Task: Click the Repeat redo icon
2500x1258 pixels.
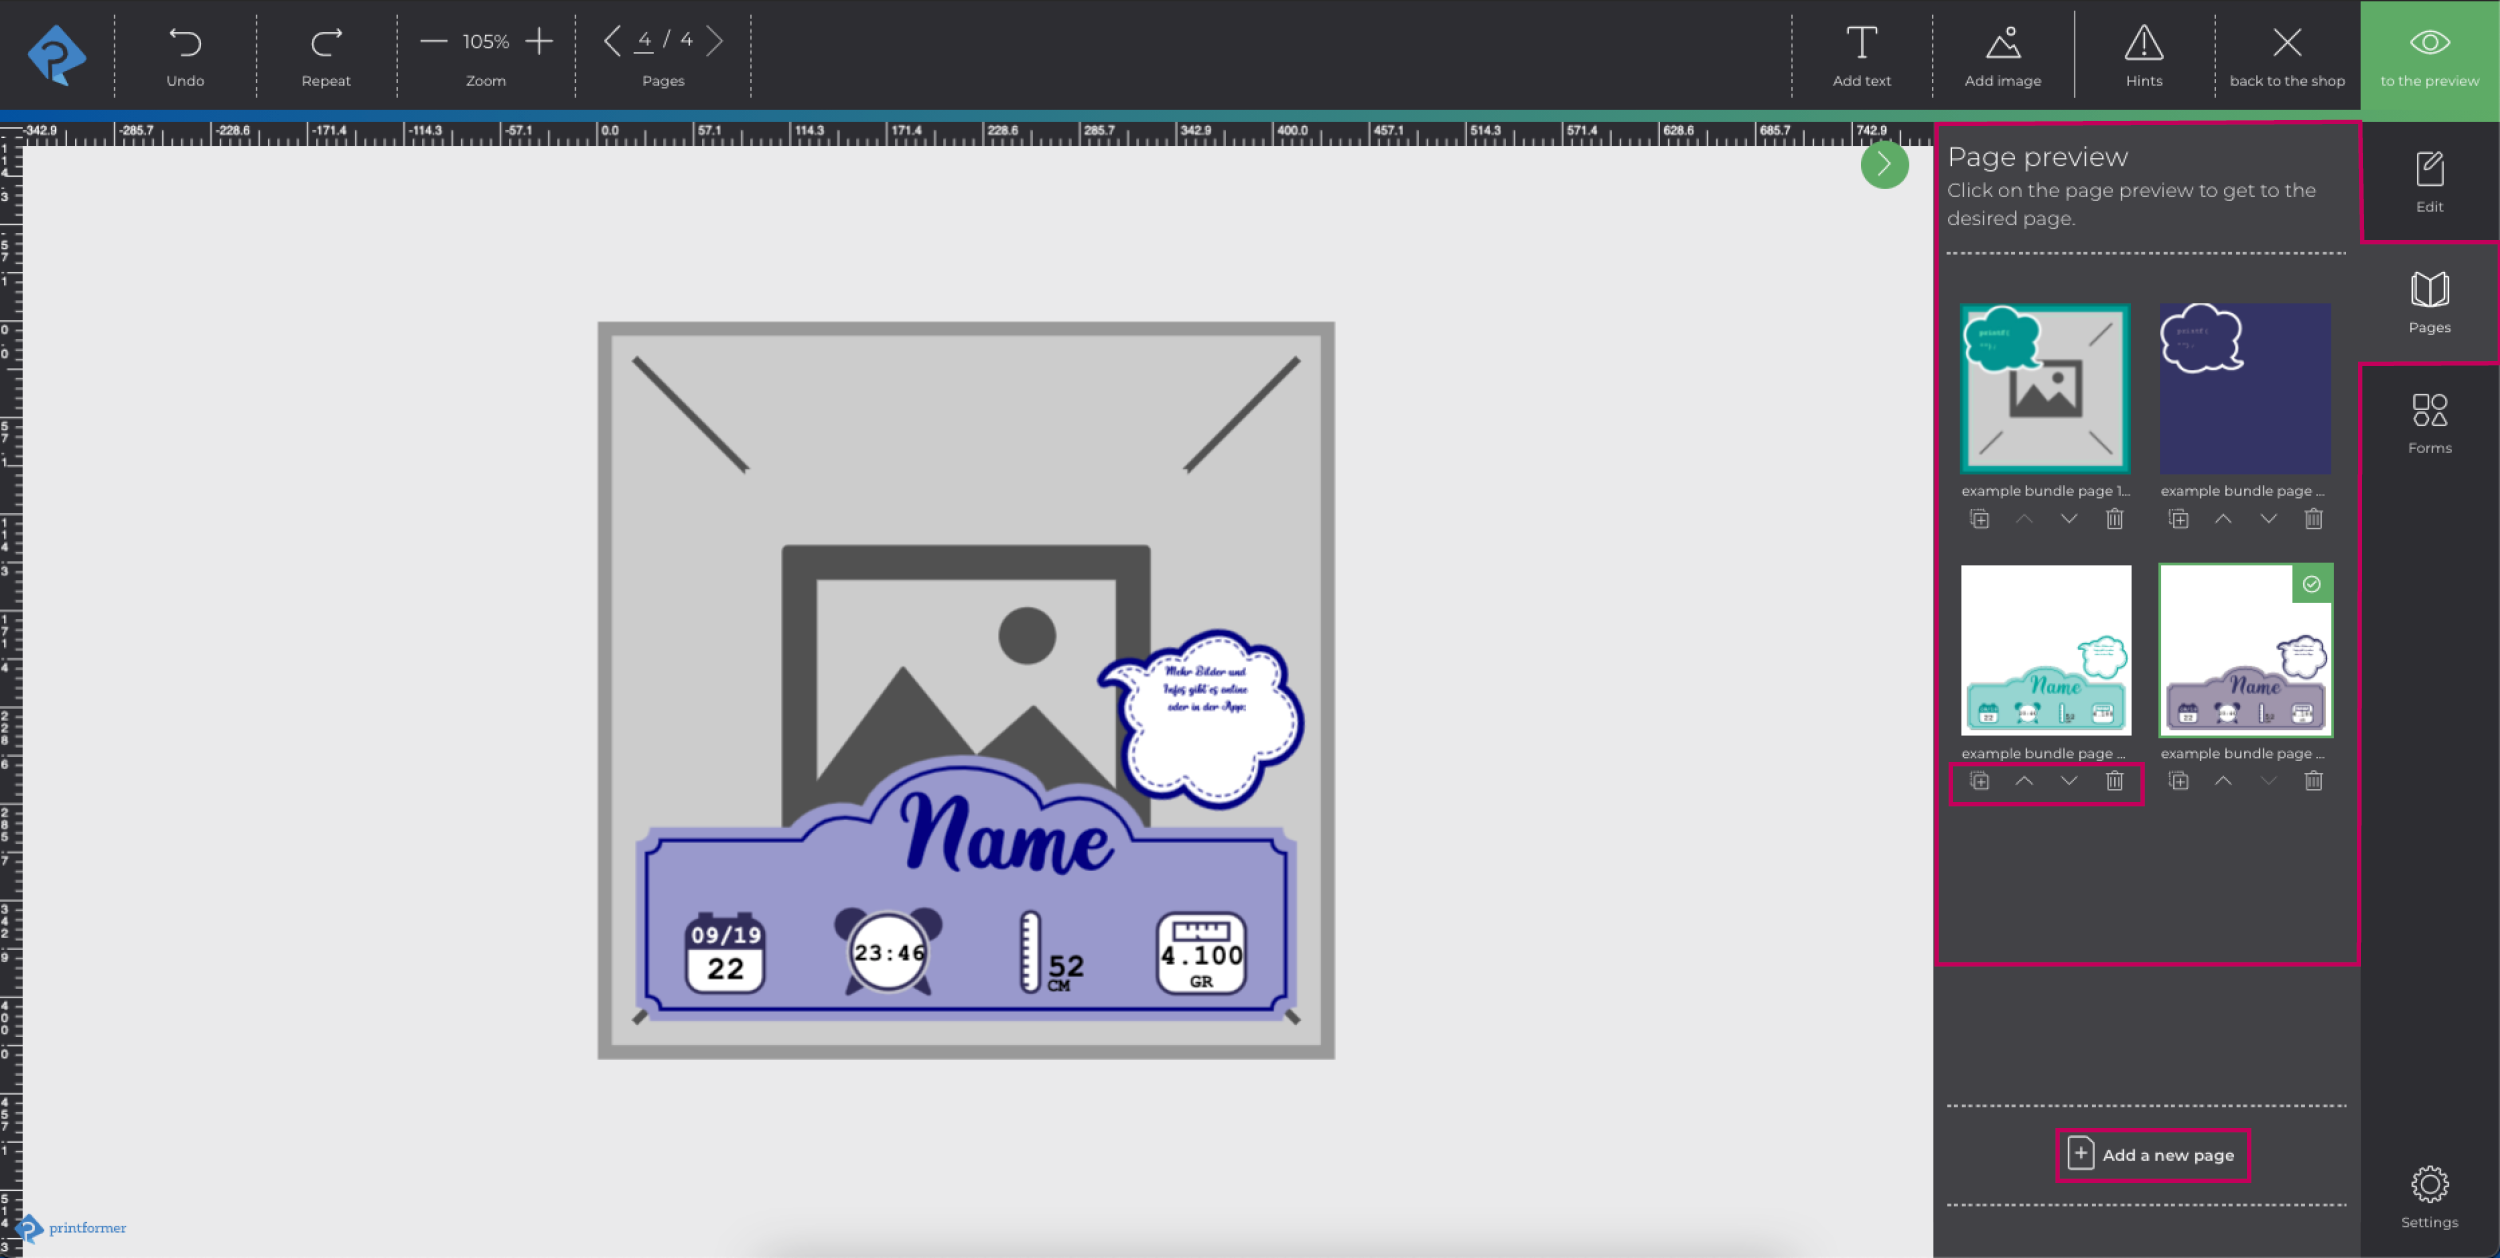Action: click(326, 43)
